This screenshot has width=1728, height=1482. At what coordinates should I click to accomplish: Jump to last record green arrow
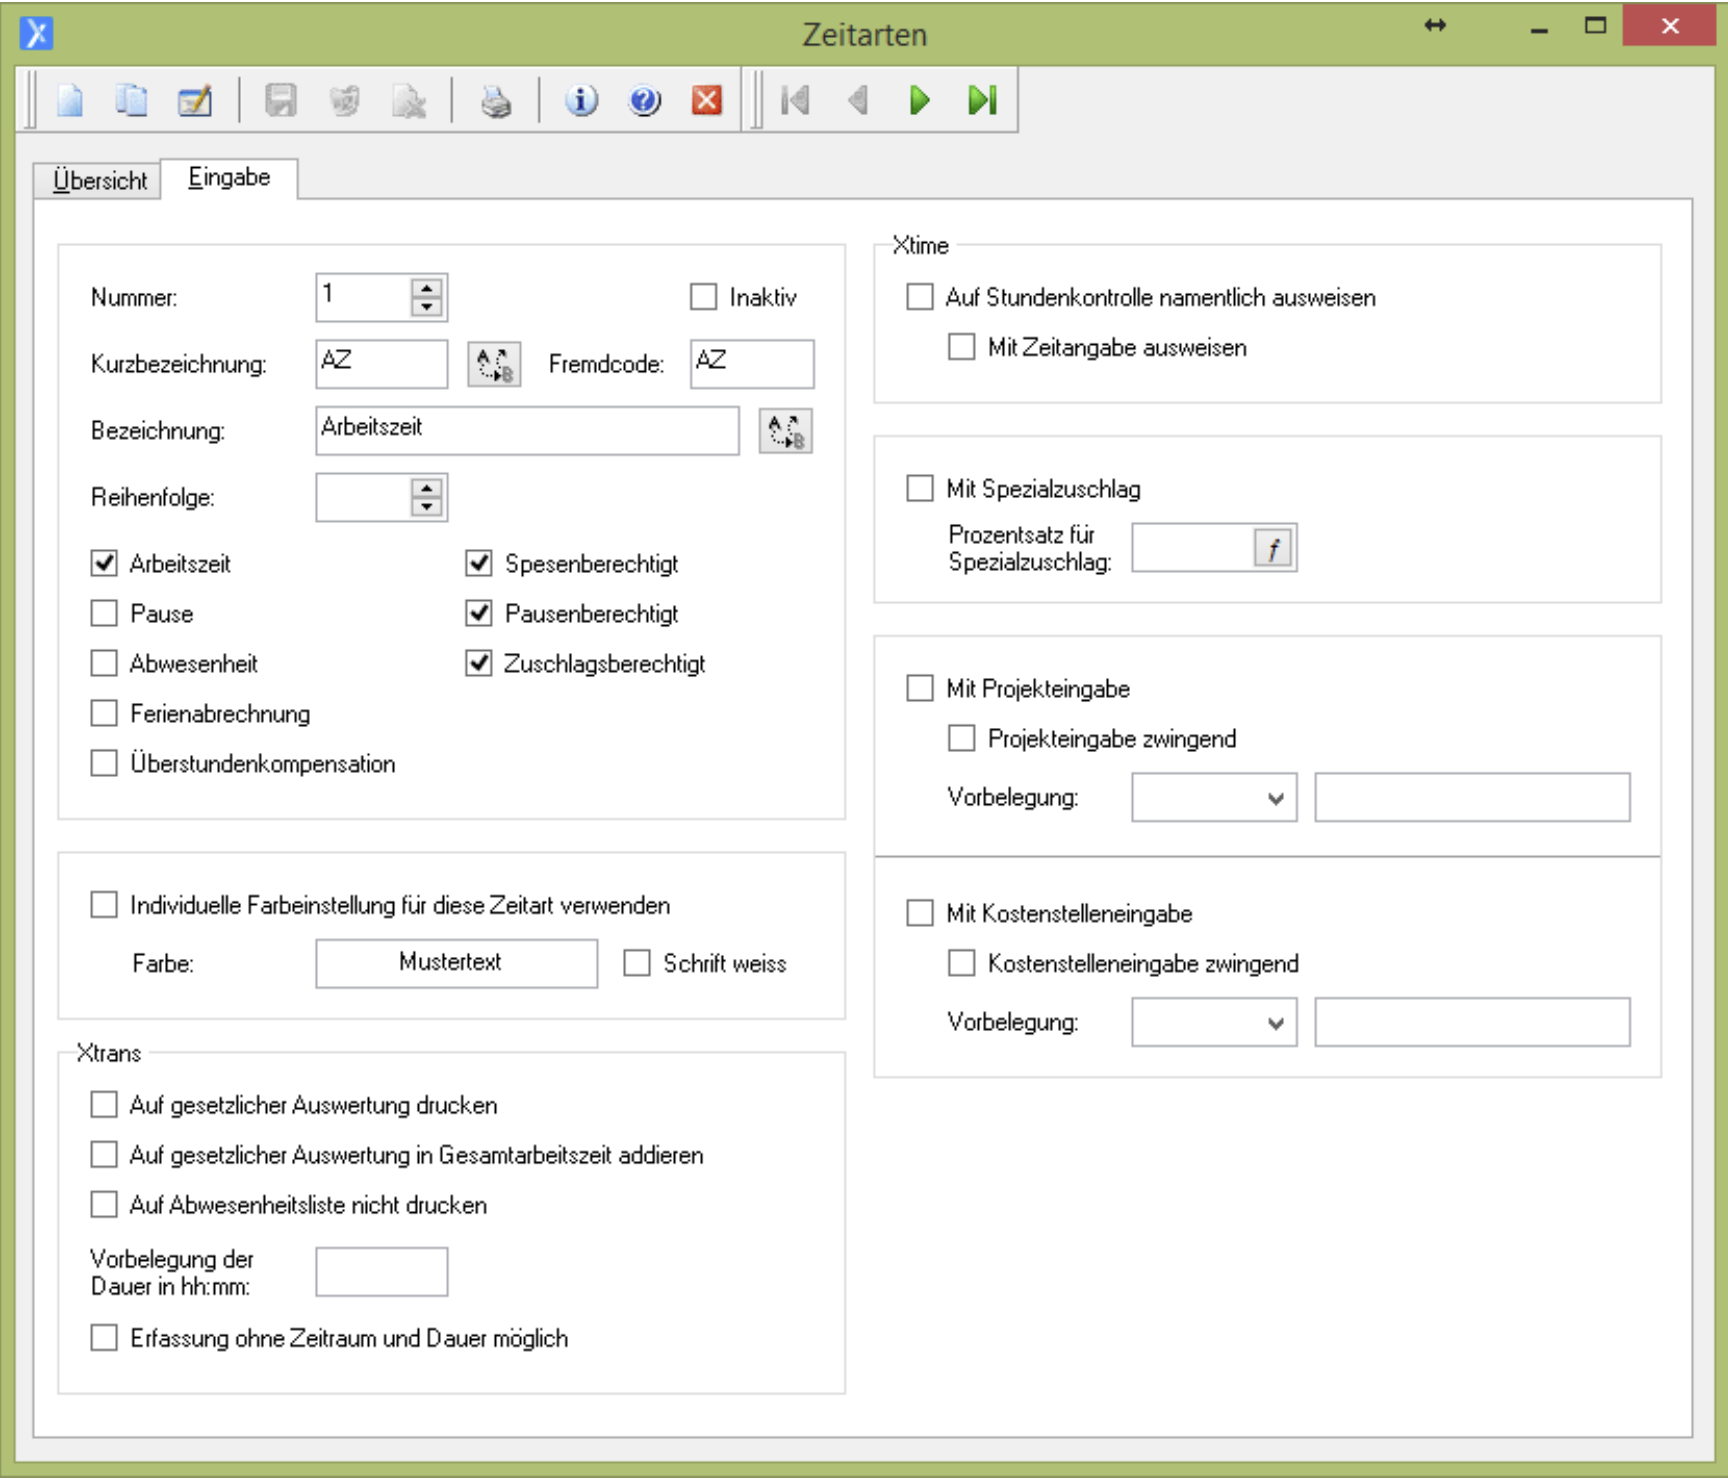[x=982, y=101]
